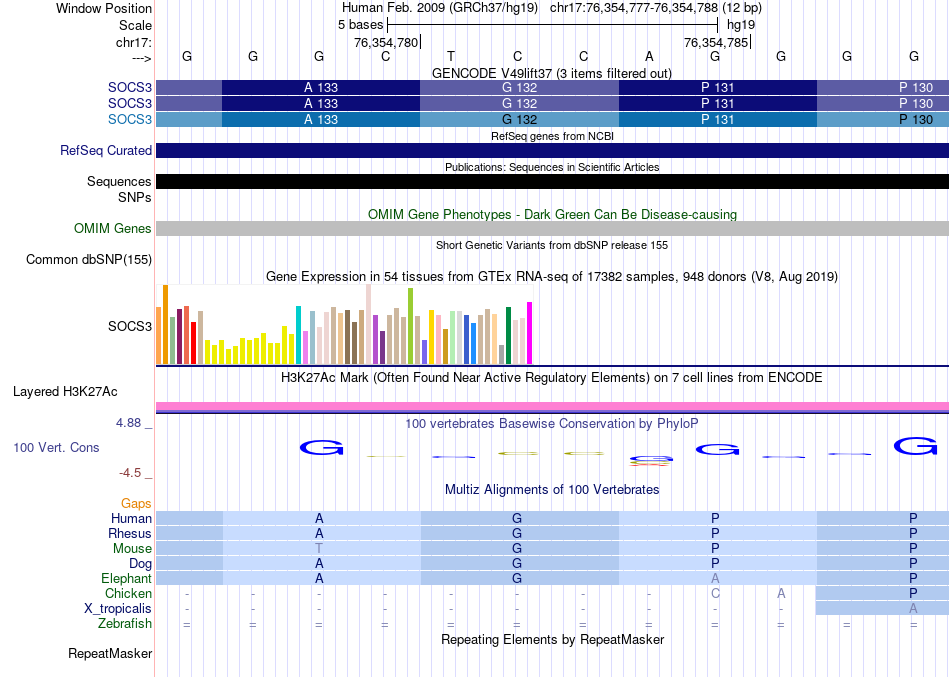The height and width of the screenshot is (677, 950).
Task: Open 'Repeating Elements by RepeatMasker' track title
Action: tap(552, 640)
